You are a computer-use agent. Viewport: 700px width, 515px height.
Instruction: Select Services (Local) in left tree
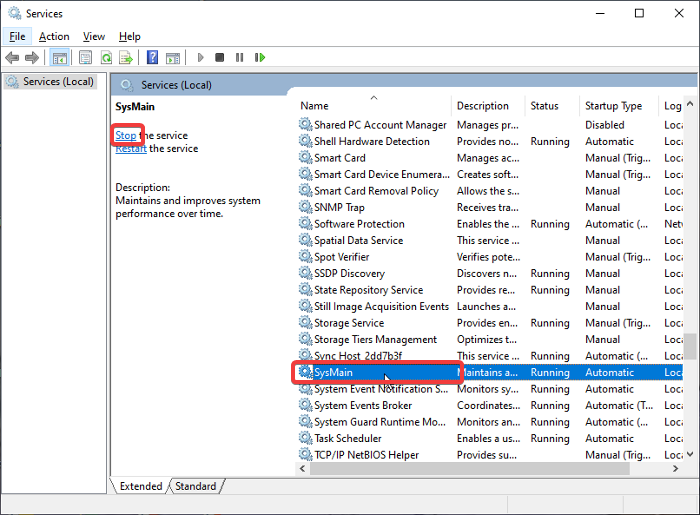click(57, 82)
